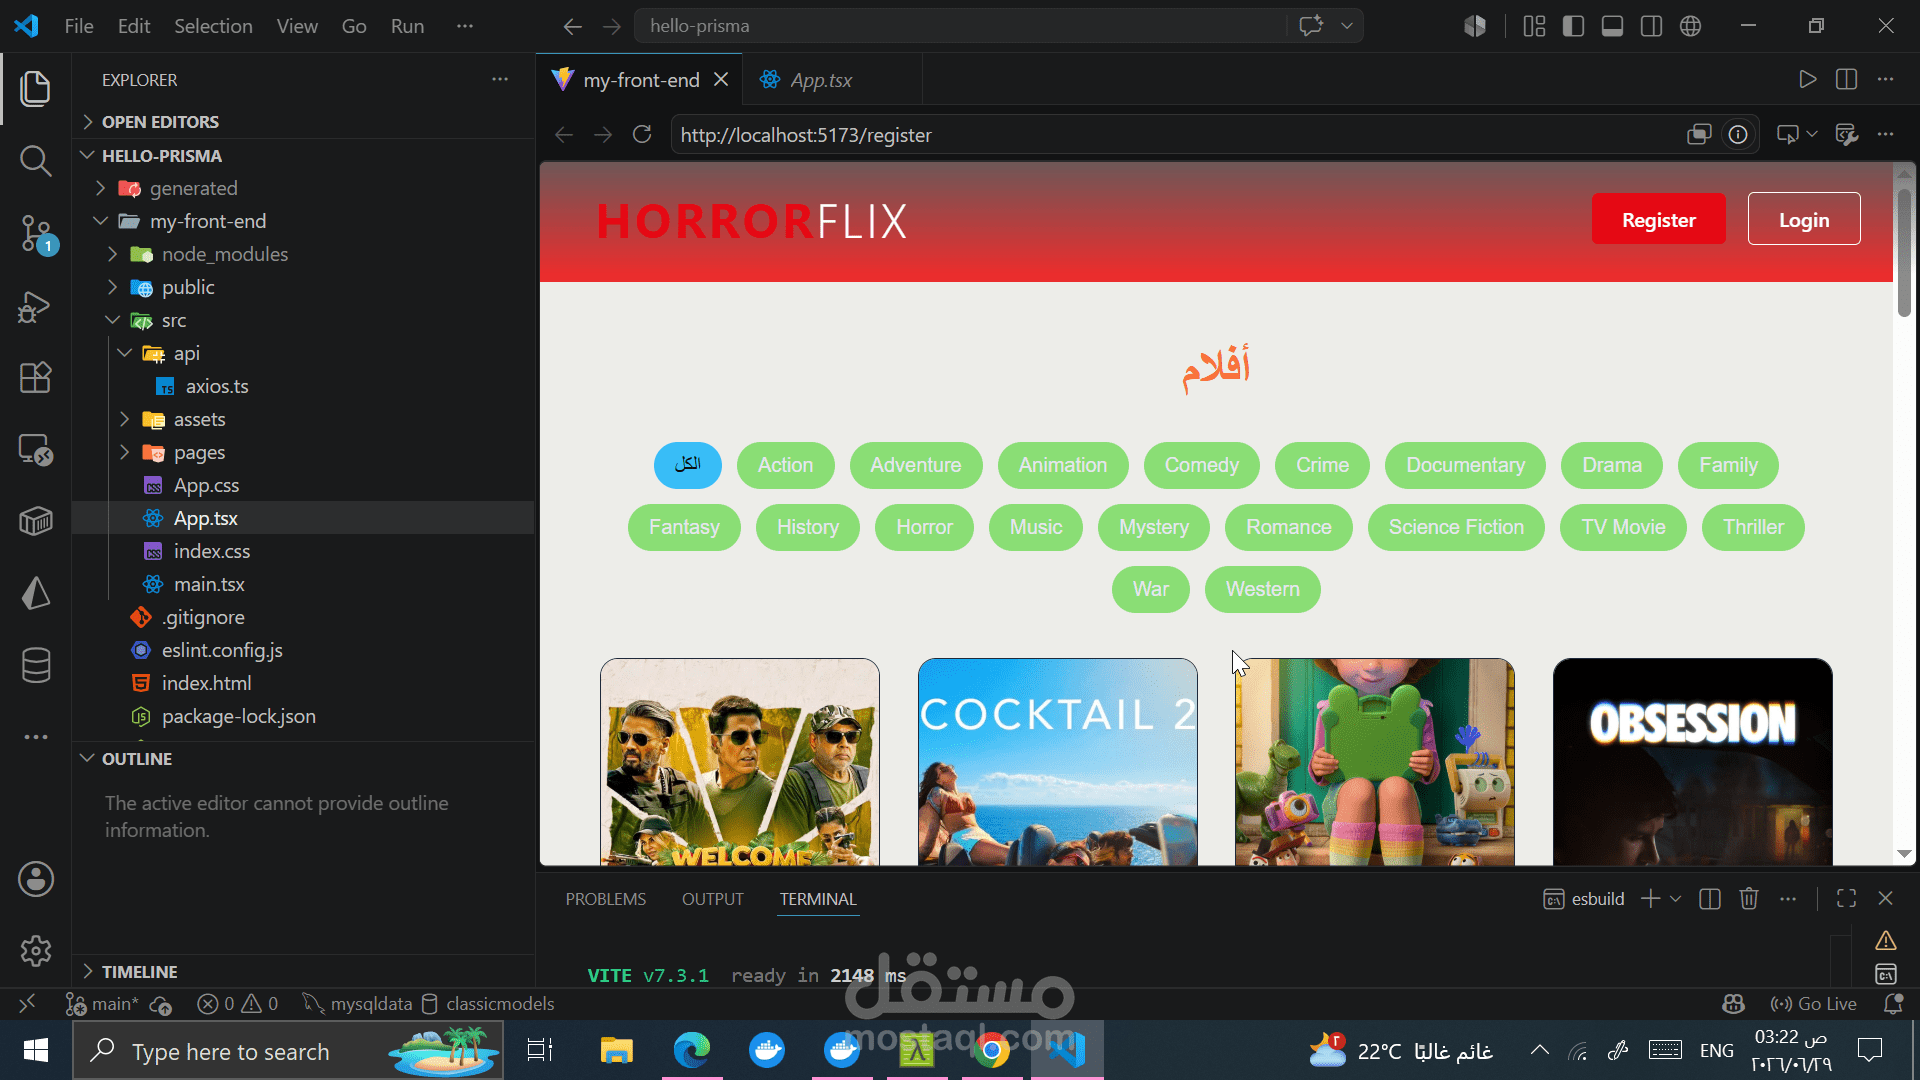Toggle the Horror genre filter
1920x1080 pixels.
pyautogui.click(x=924, y=527)
